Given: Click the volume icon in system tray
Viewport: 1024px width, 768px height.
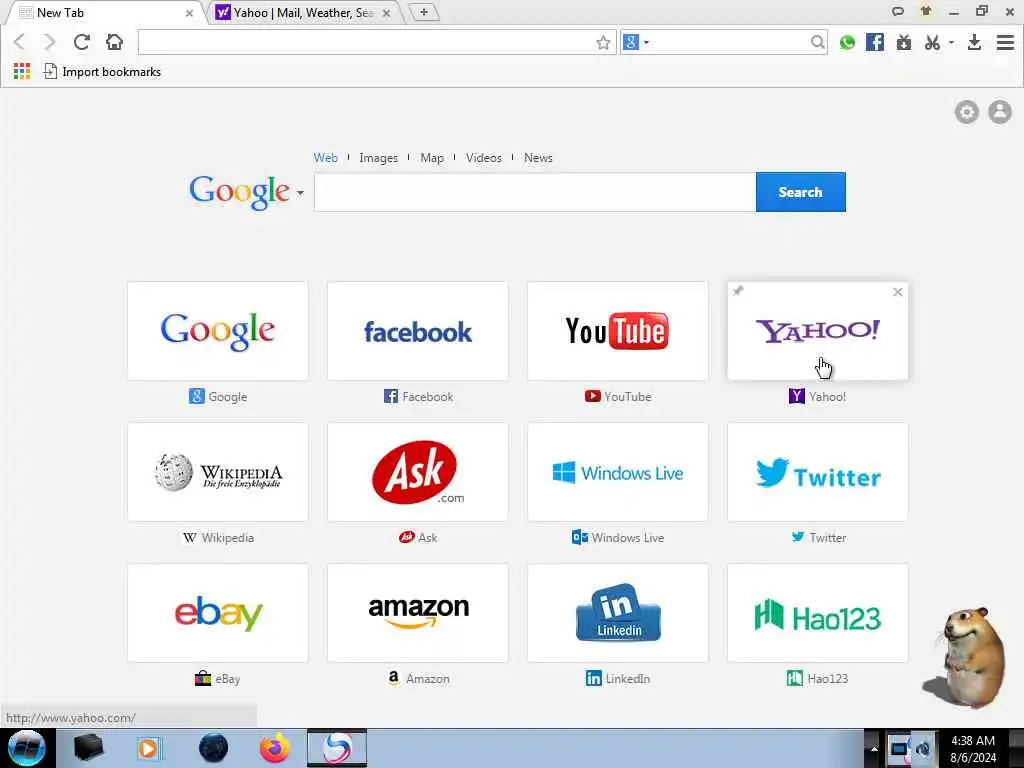Looking at the screenshot, I should [x=923, y=748].
